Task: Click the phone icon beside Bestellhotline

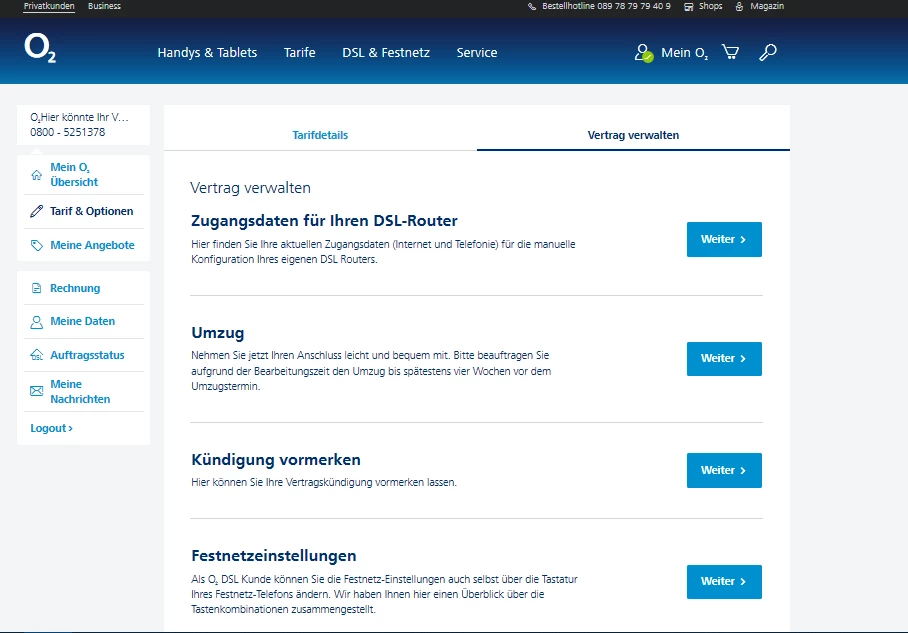Action: [x=532, y=6]
